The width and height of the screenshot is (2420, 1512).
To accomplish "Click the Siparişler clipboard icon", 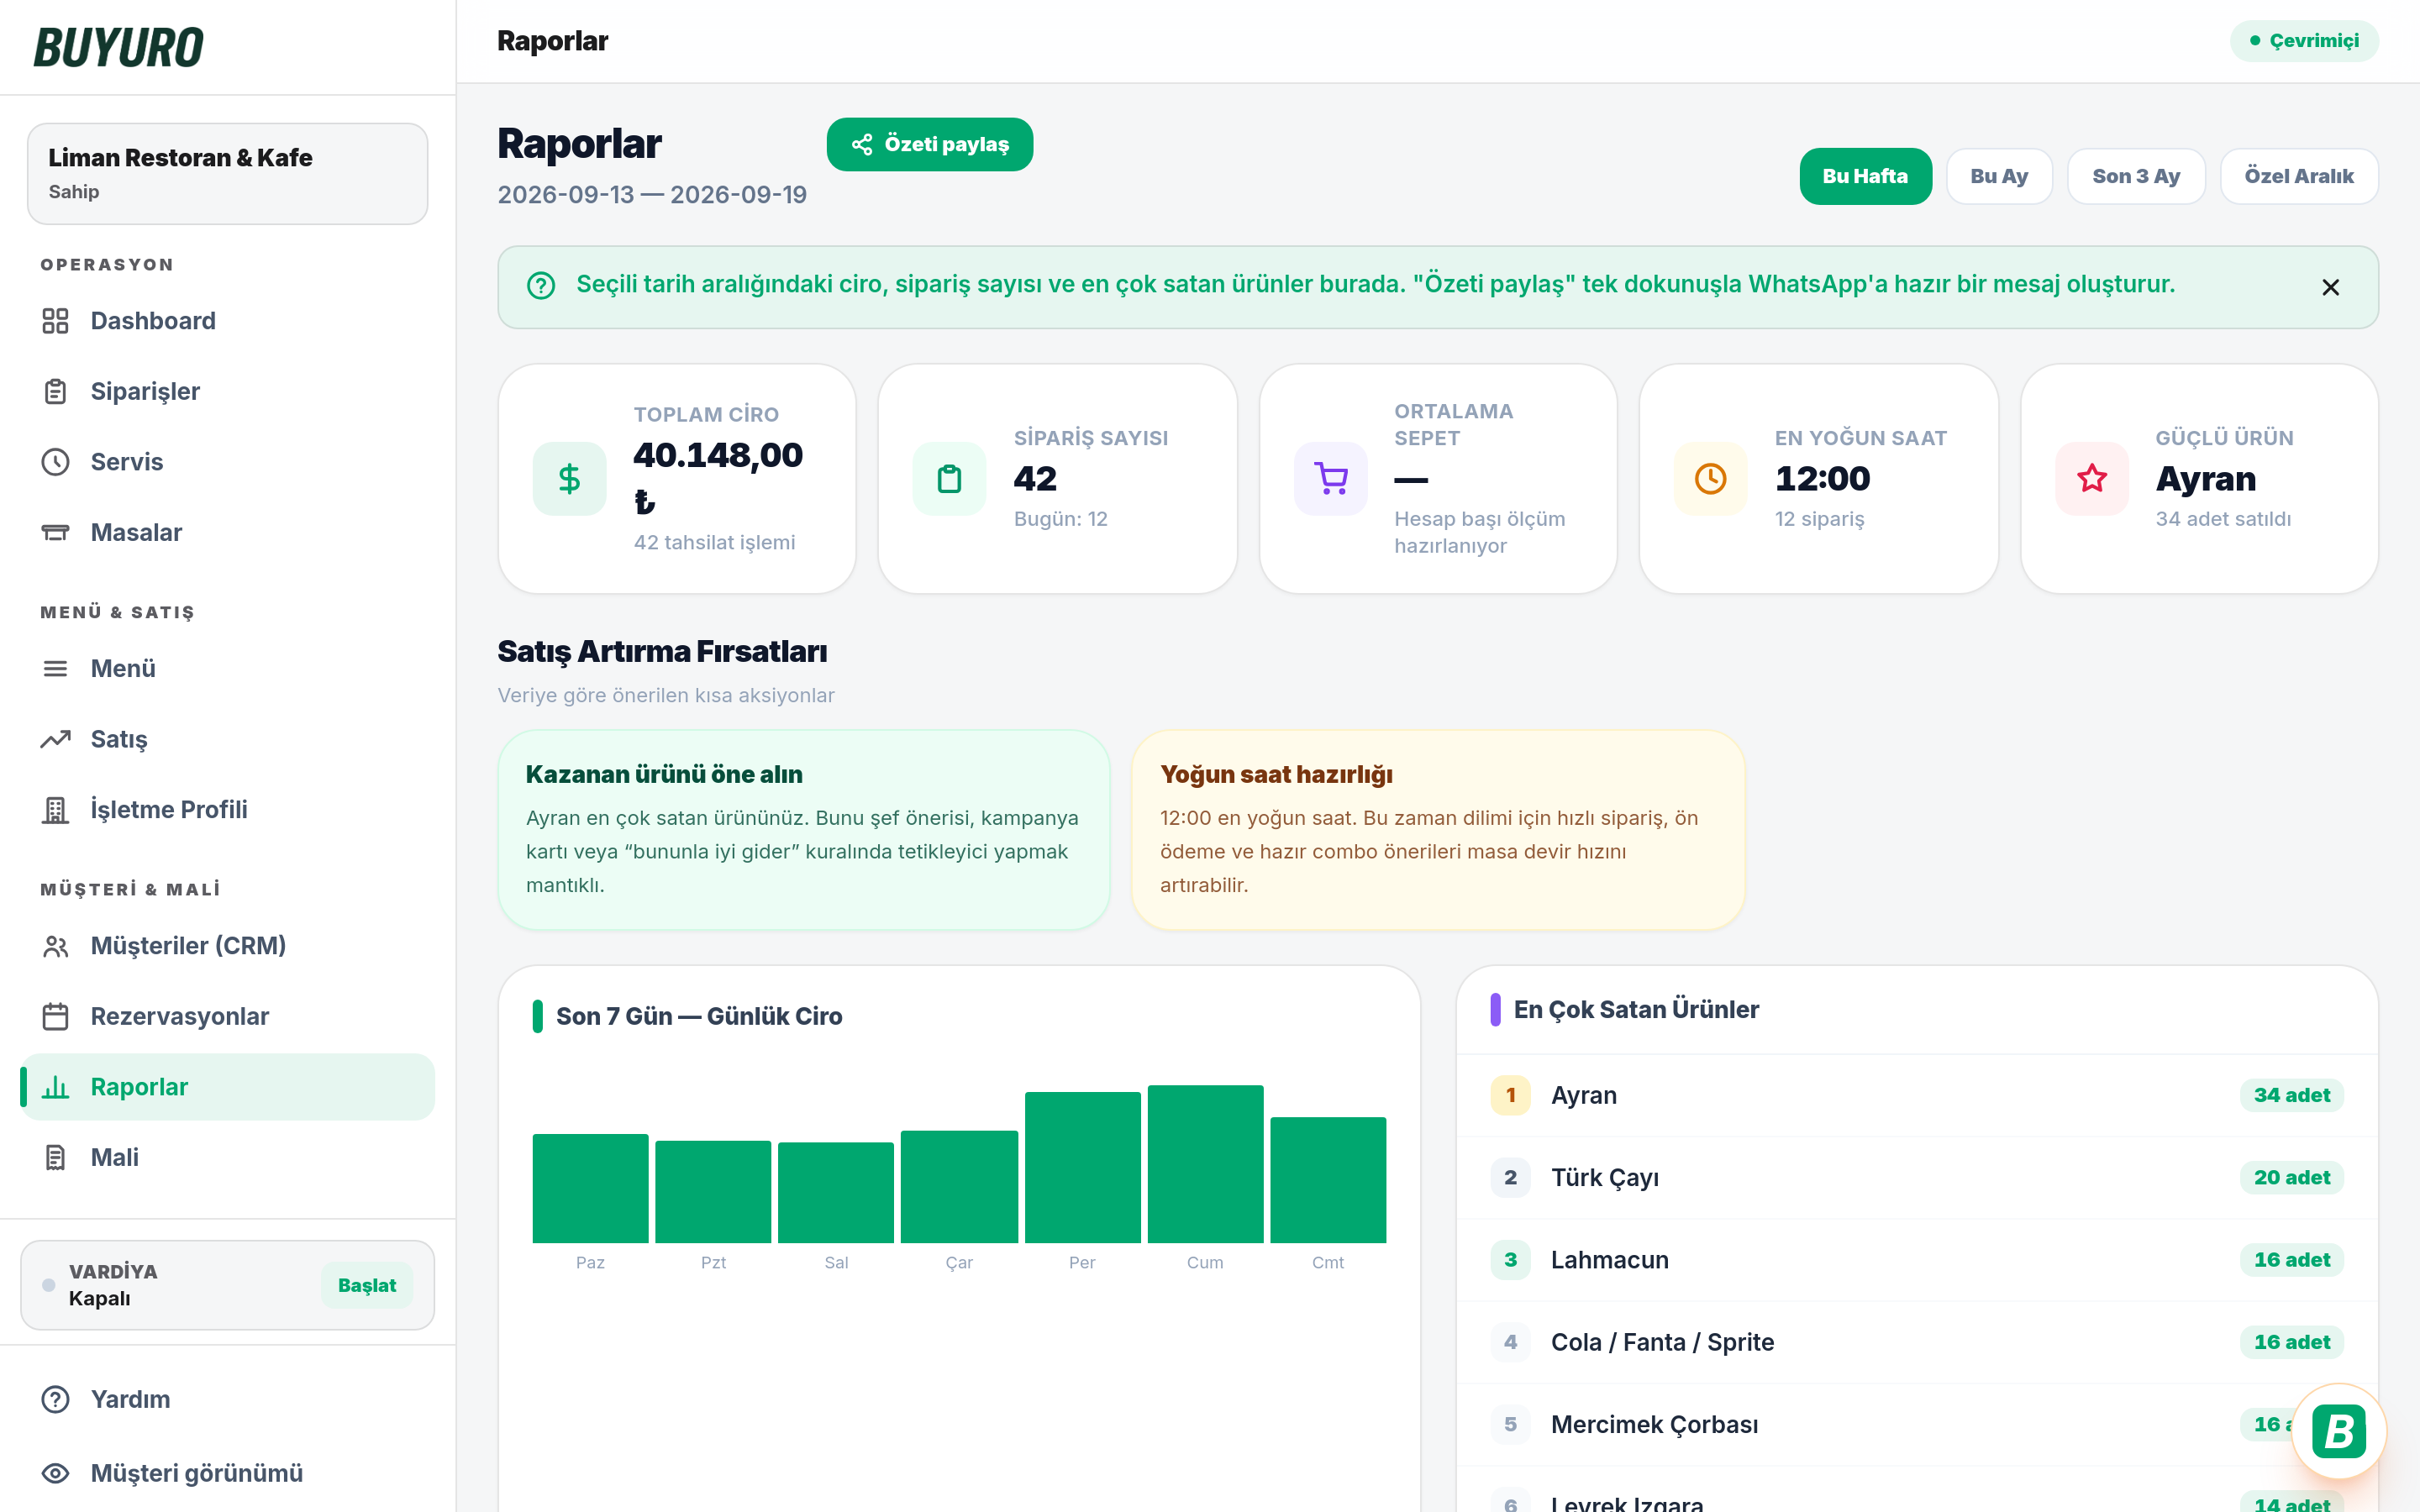I will 55,391.
